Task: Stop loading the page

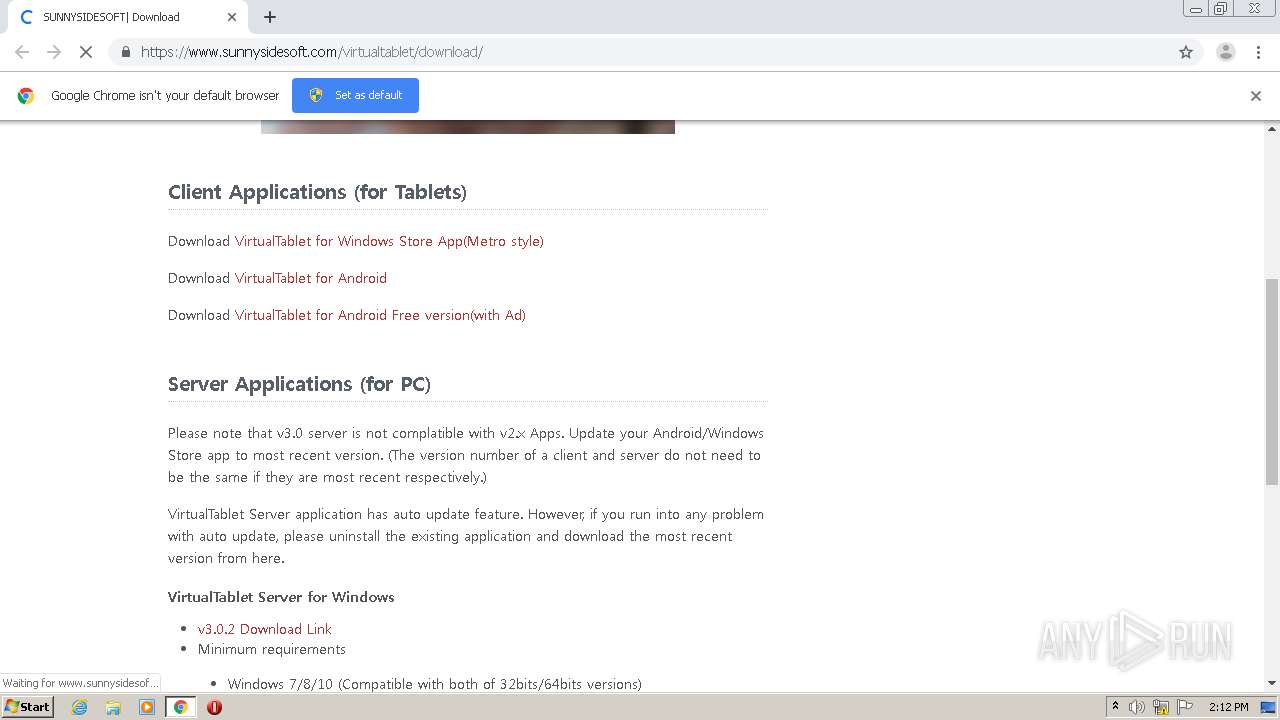Action: [86, 52]
